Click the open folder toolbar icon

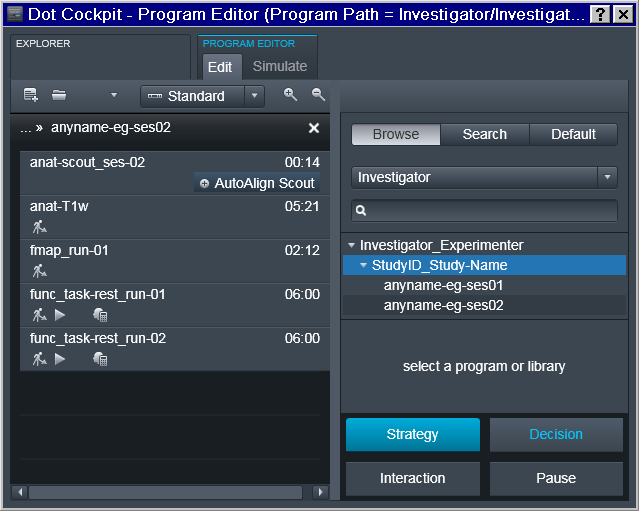click(x=59, y=95)
